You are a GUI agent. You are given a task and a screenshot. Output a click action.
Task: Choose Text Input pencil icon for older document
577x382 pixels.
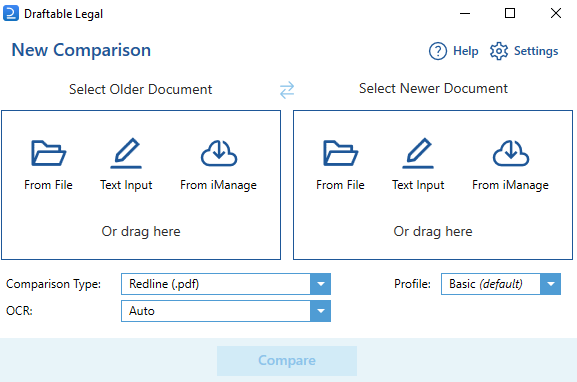point(126,153)
